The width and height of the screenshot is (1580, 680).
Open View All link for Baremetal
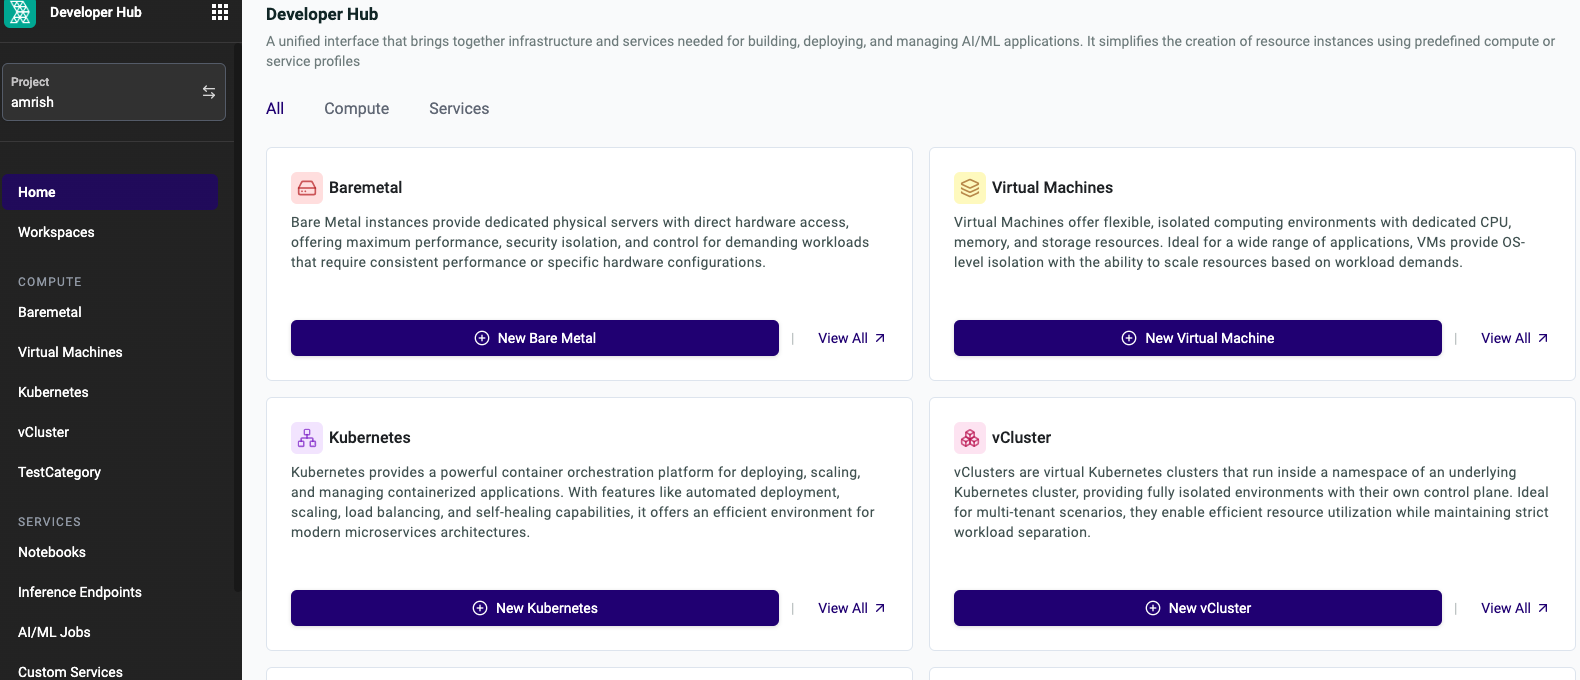coord(852,338)
